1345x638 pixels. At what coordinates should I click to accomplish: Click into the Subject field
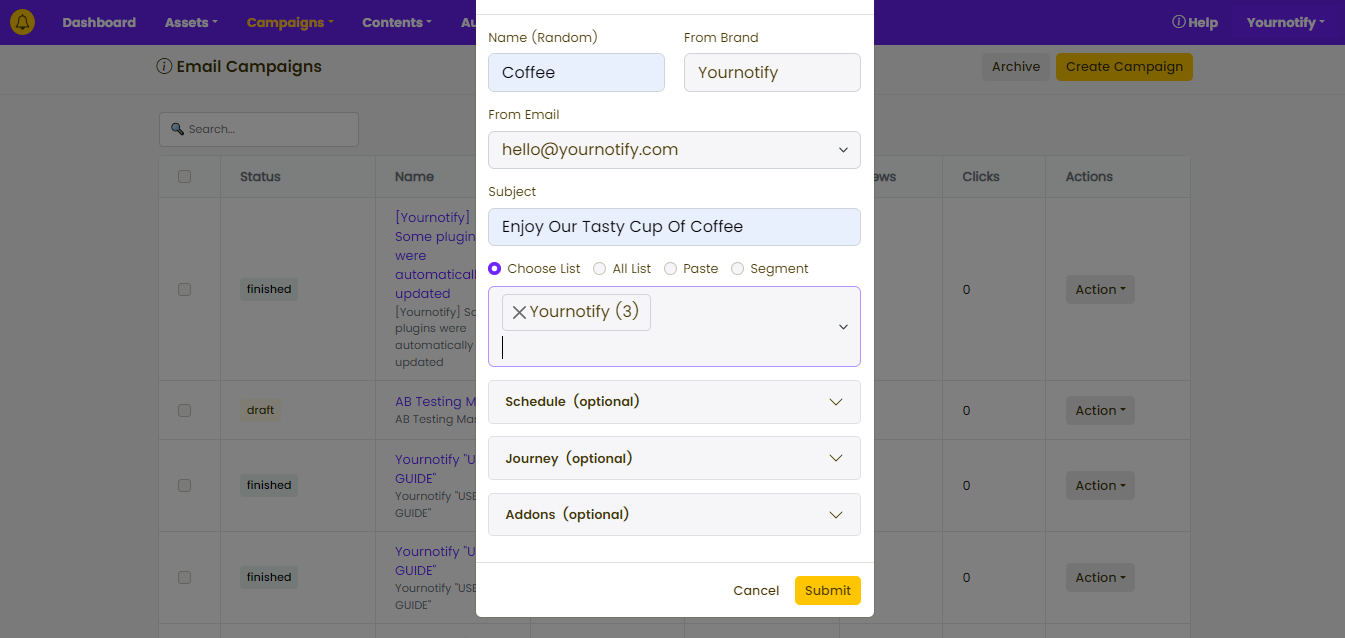(x=674, y=227)
